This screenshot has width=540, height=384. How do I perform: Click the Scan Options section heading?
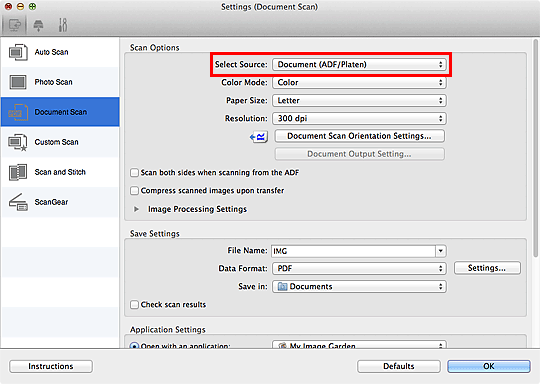click(155, 48)
